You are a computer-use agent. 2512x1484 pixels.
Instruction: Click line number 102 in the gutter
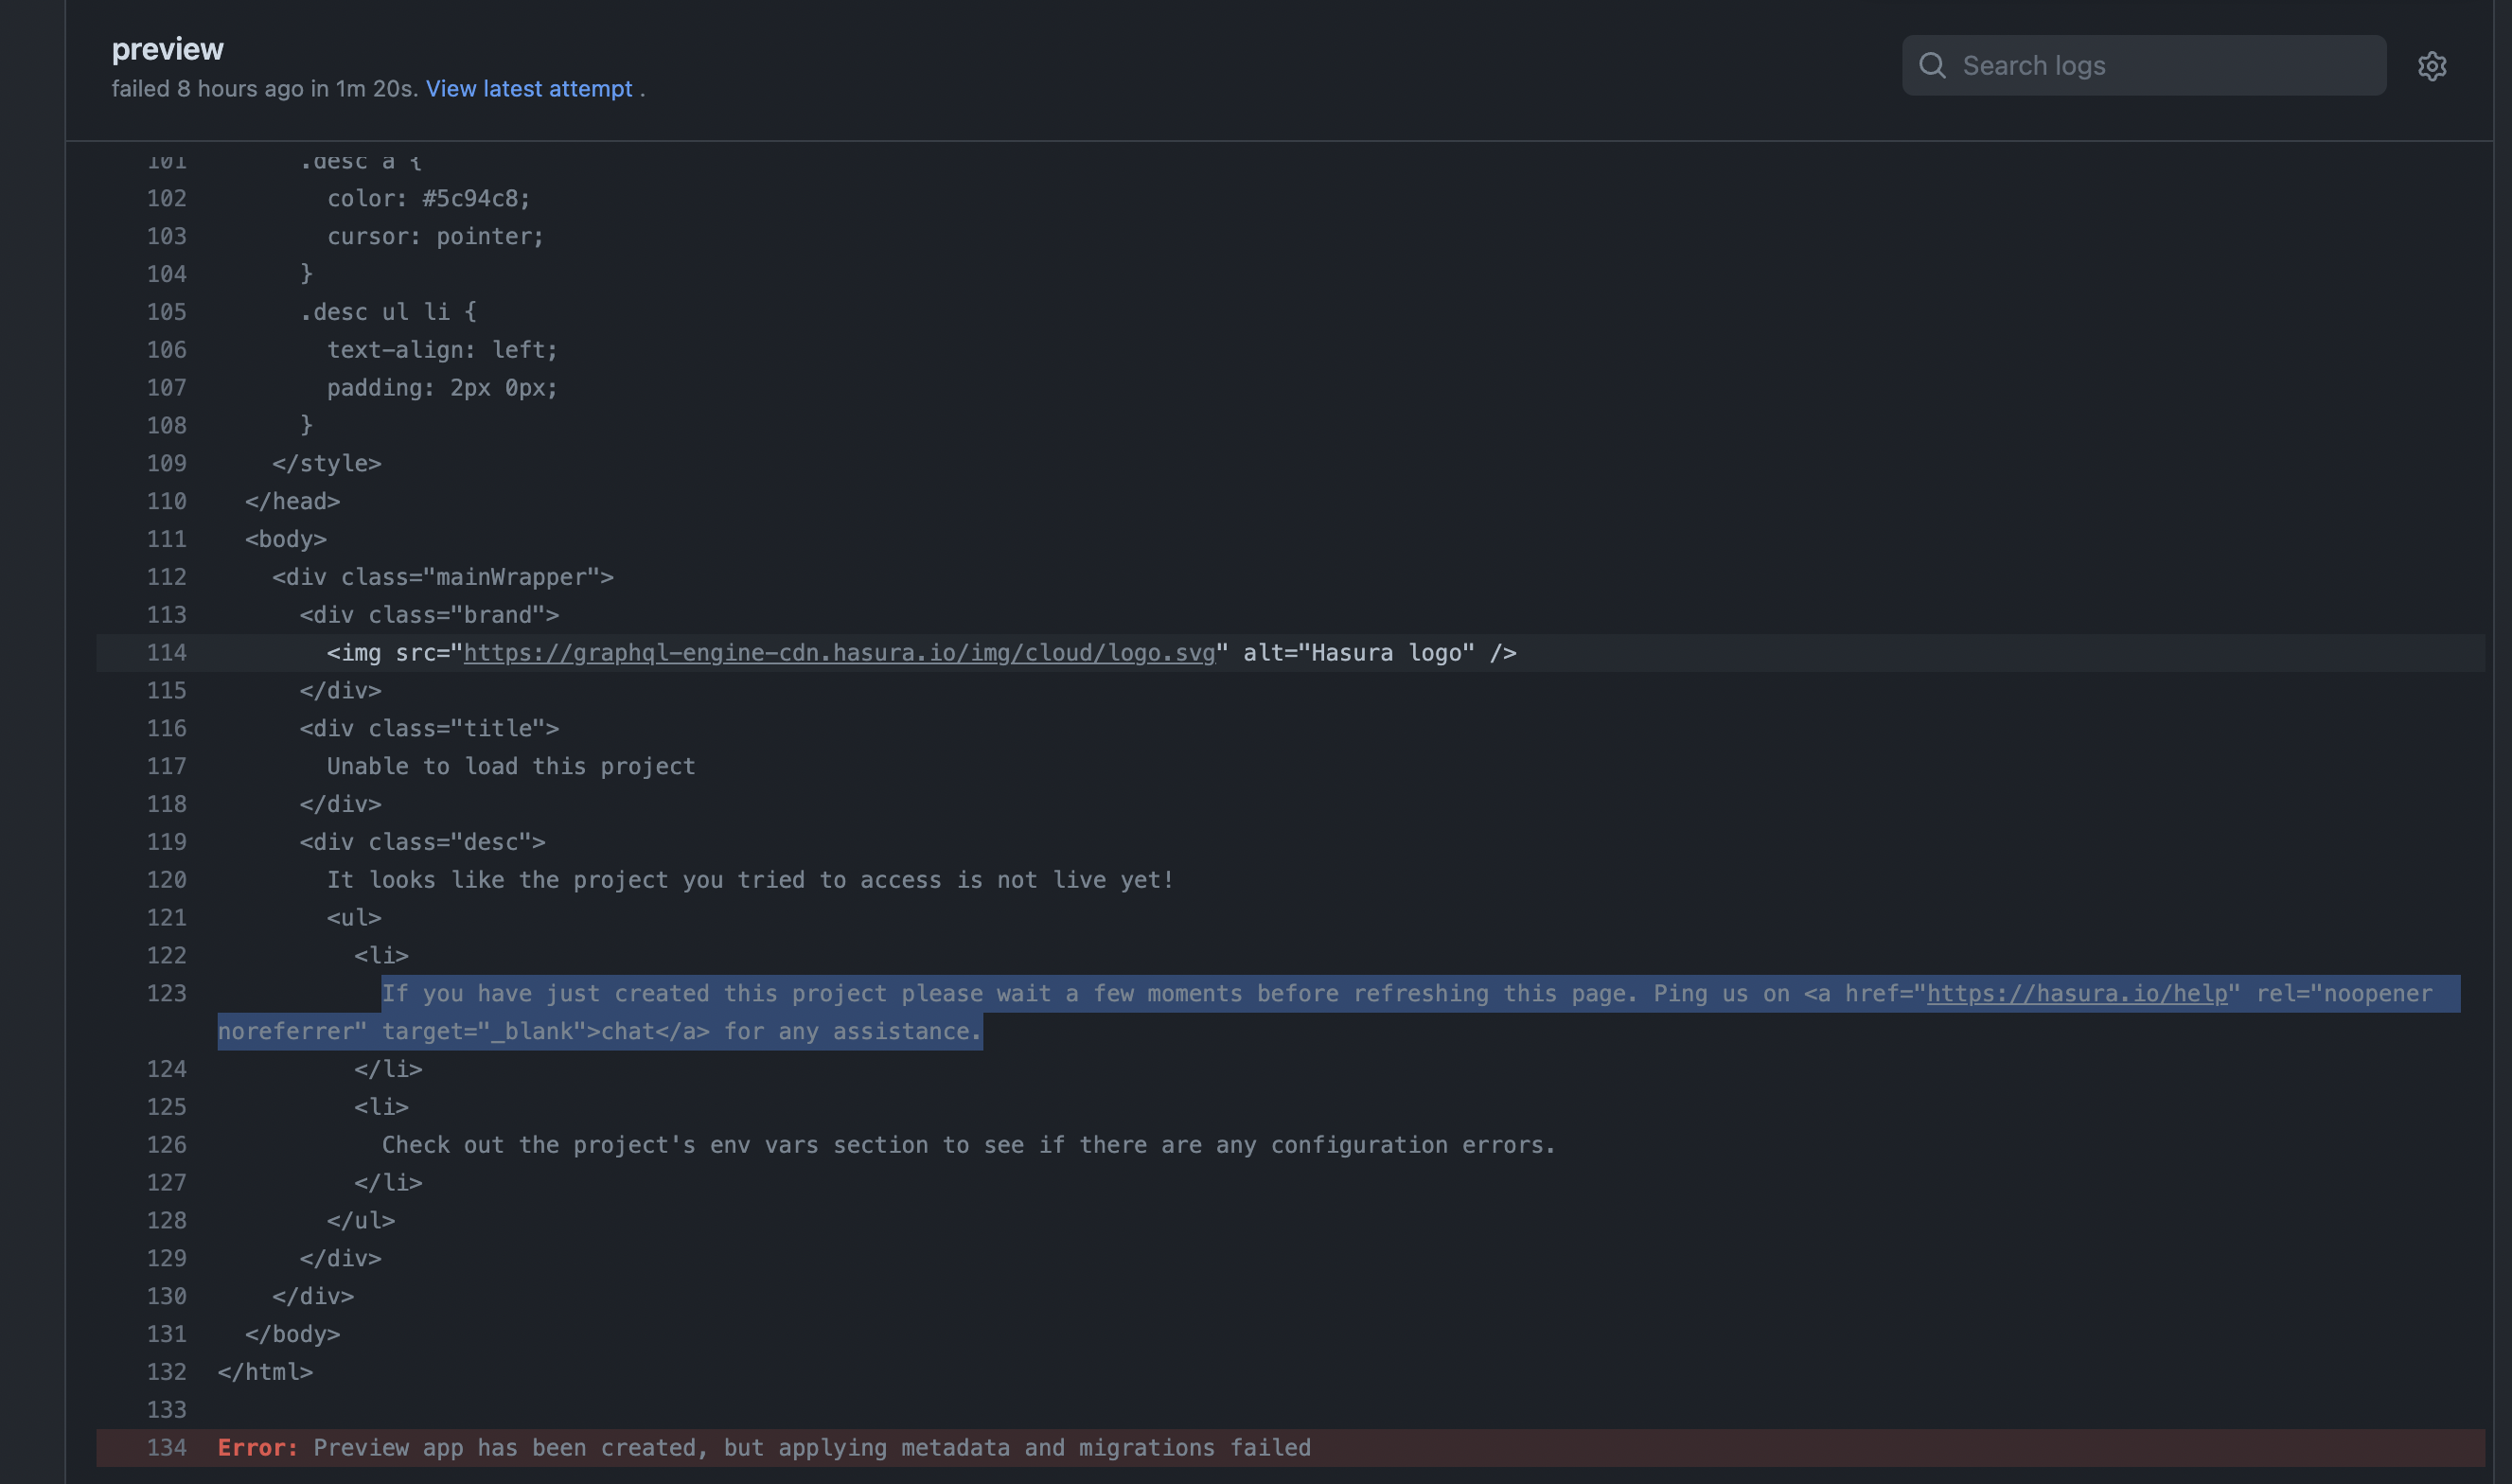click(166, 199)
